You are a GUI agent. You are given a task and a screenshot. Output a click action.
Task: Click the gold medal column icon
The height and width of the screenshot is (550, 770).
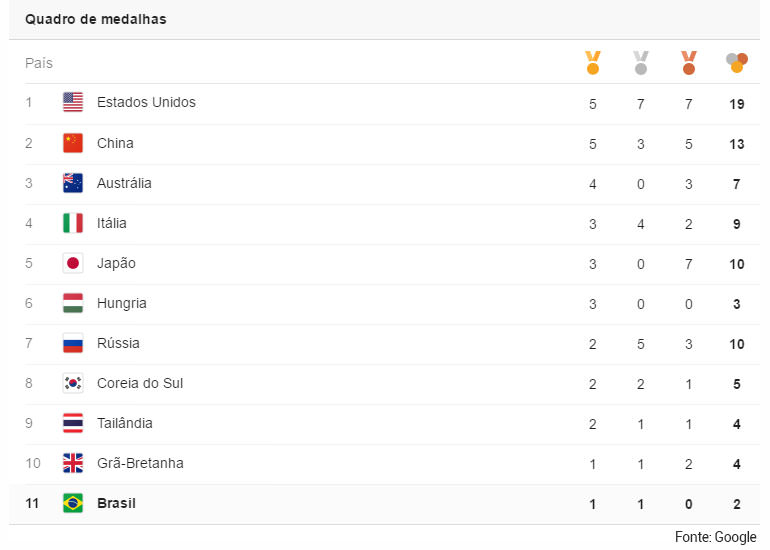click(x=593, y=63)
